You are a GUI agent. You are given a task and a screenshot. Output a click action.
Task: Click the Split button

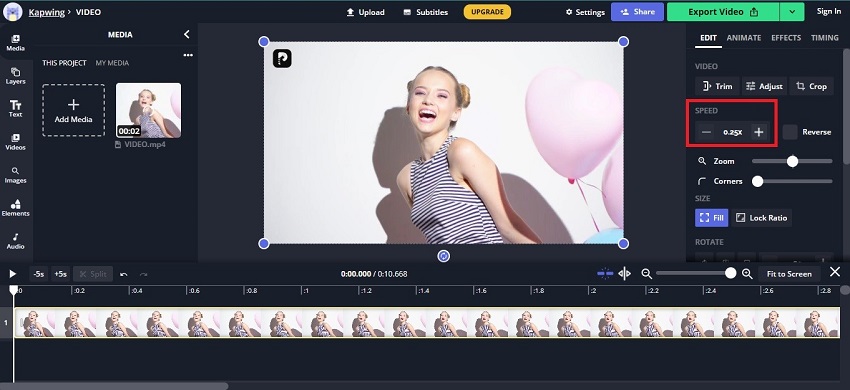(93, 274)
